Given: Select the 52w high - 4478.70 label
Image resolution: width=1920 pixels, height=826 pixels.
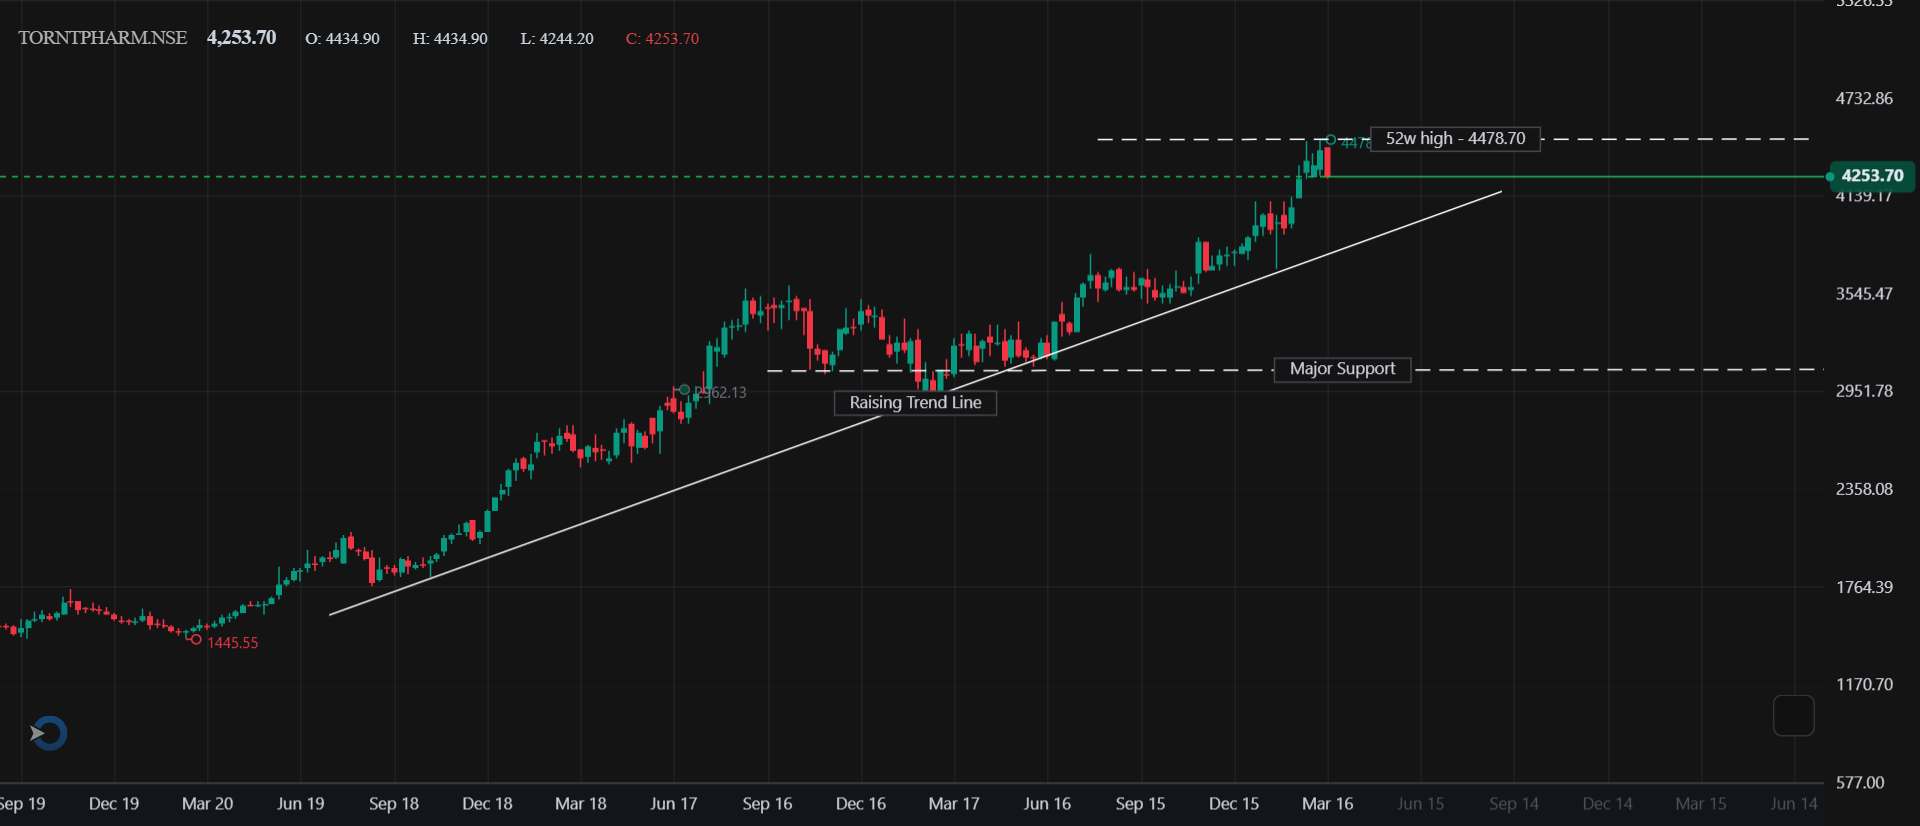Looking at the screenshot, I should (x=1455, y=139).
